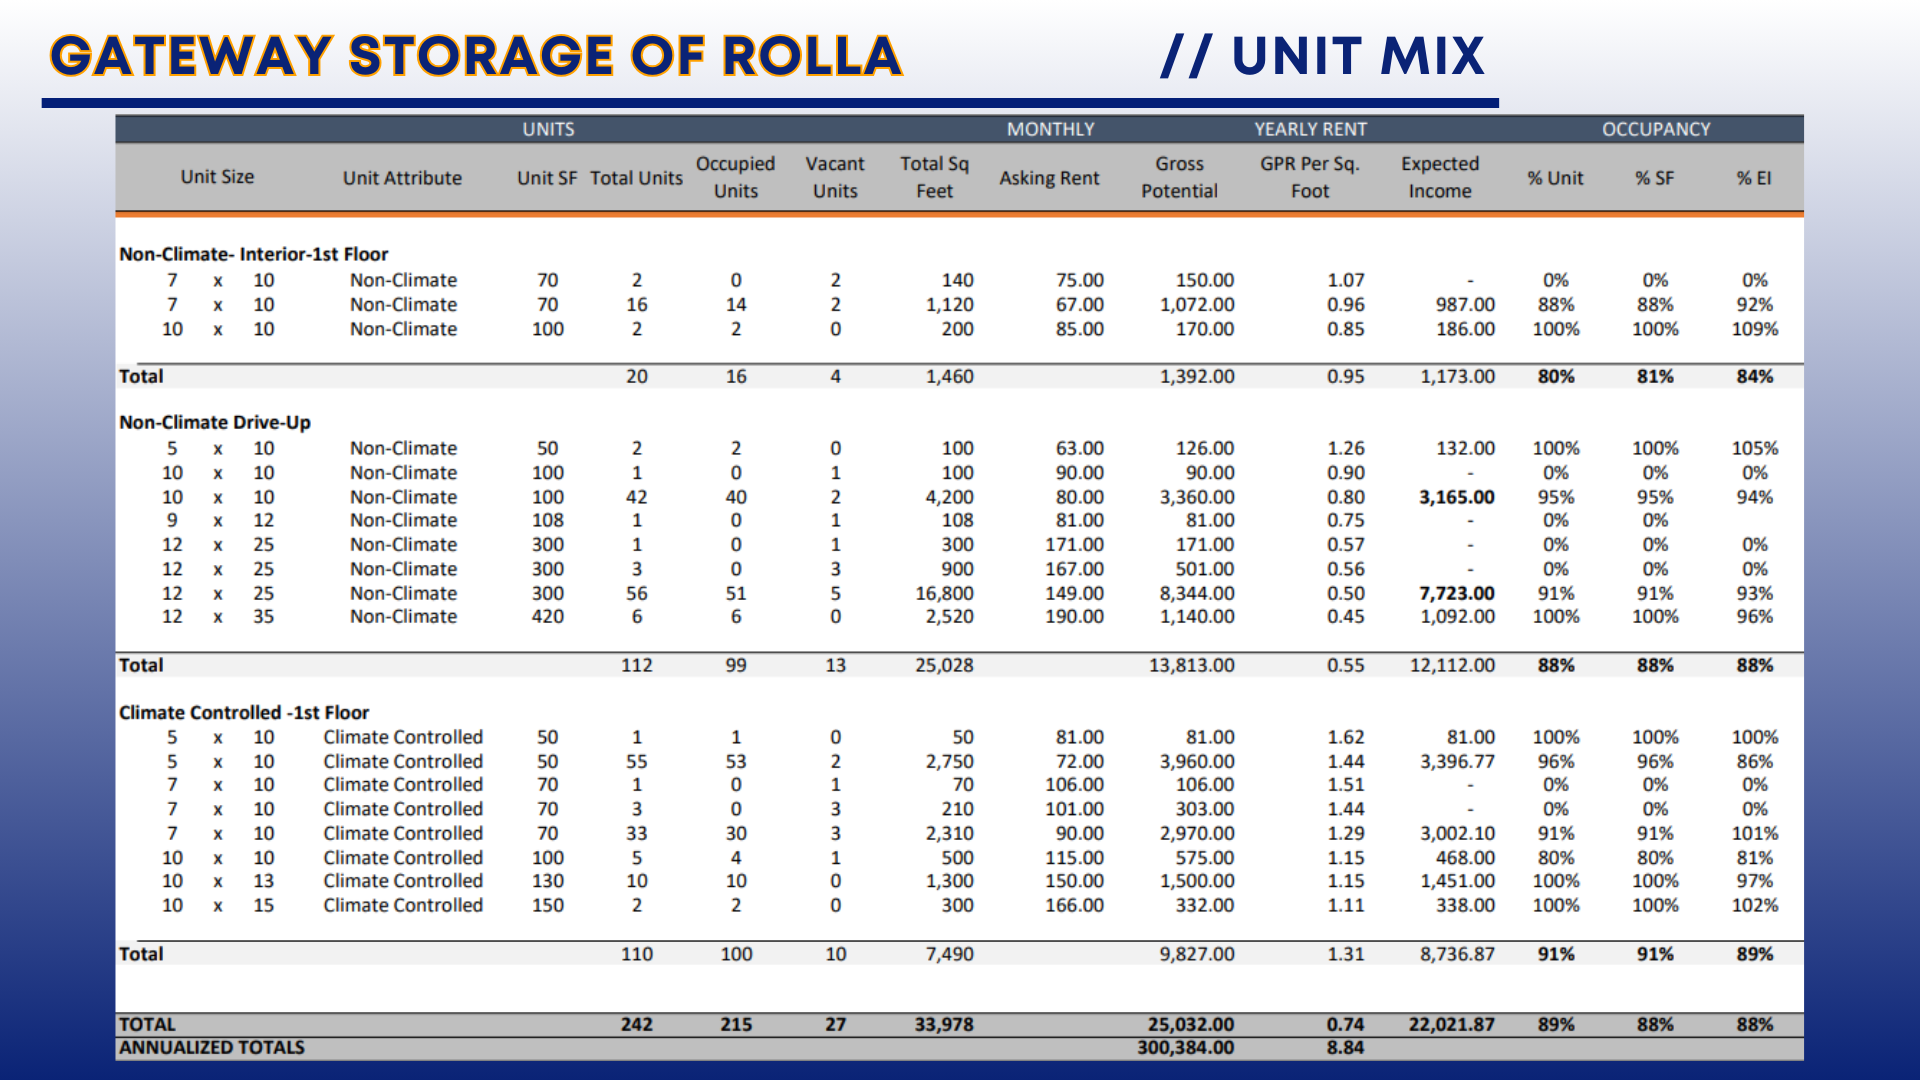Select the total sq feet '4,200'
Screen dimensions: 1920x1080
[x=949, y=497]
